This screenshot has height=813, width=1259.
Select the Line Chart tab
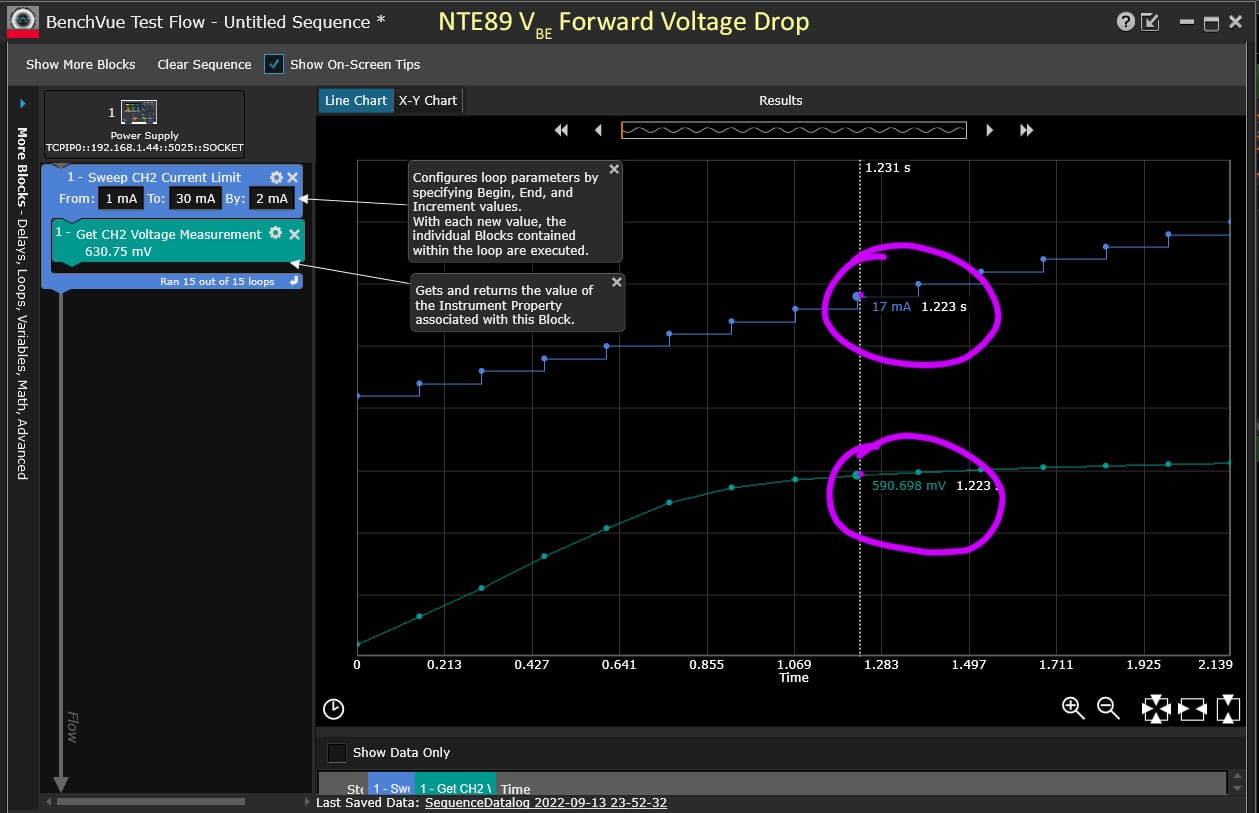pyautogui.click(x=356, y=100)
